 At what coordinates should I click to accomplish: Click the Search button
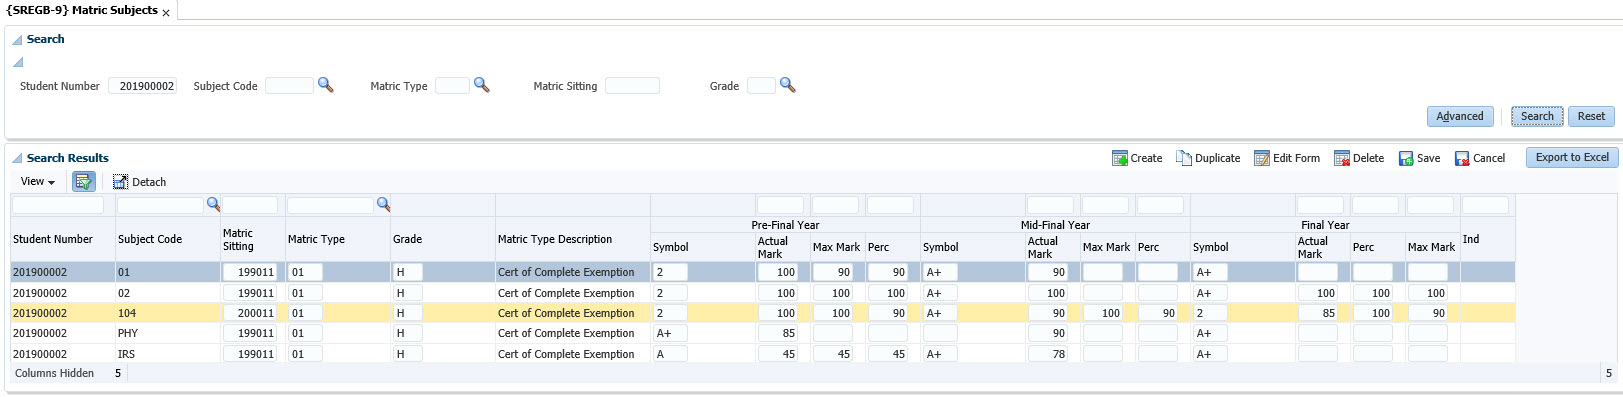[1537, 116]
